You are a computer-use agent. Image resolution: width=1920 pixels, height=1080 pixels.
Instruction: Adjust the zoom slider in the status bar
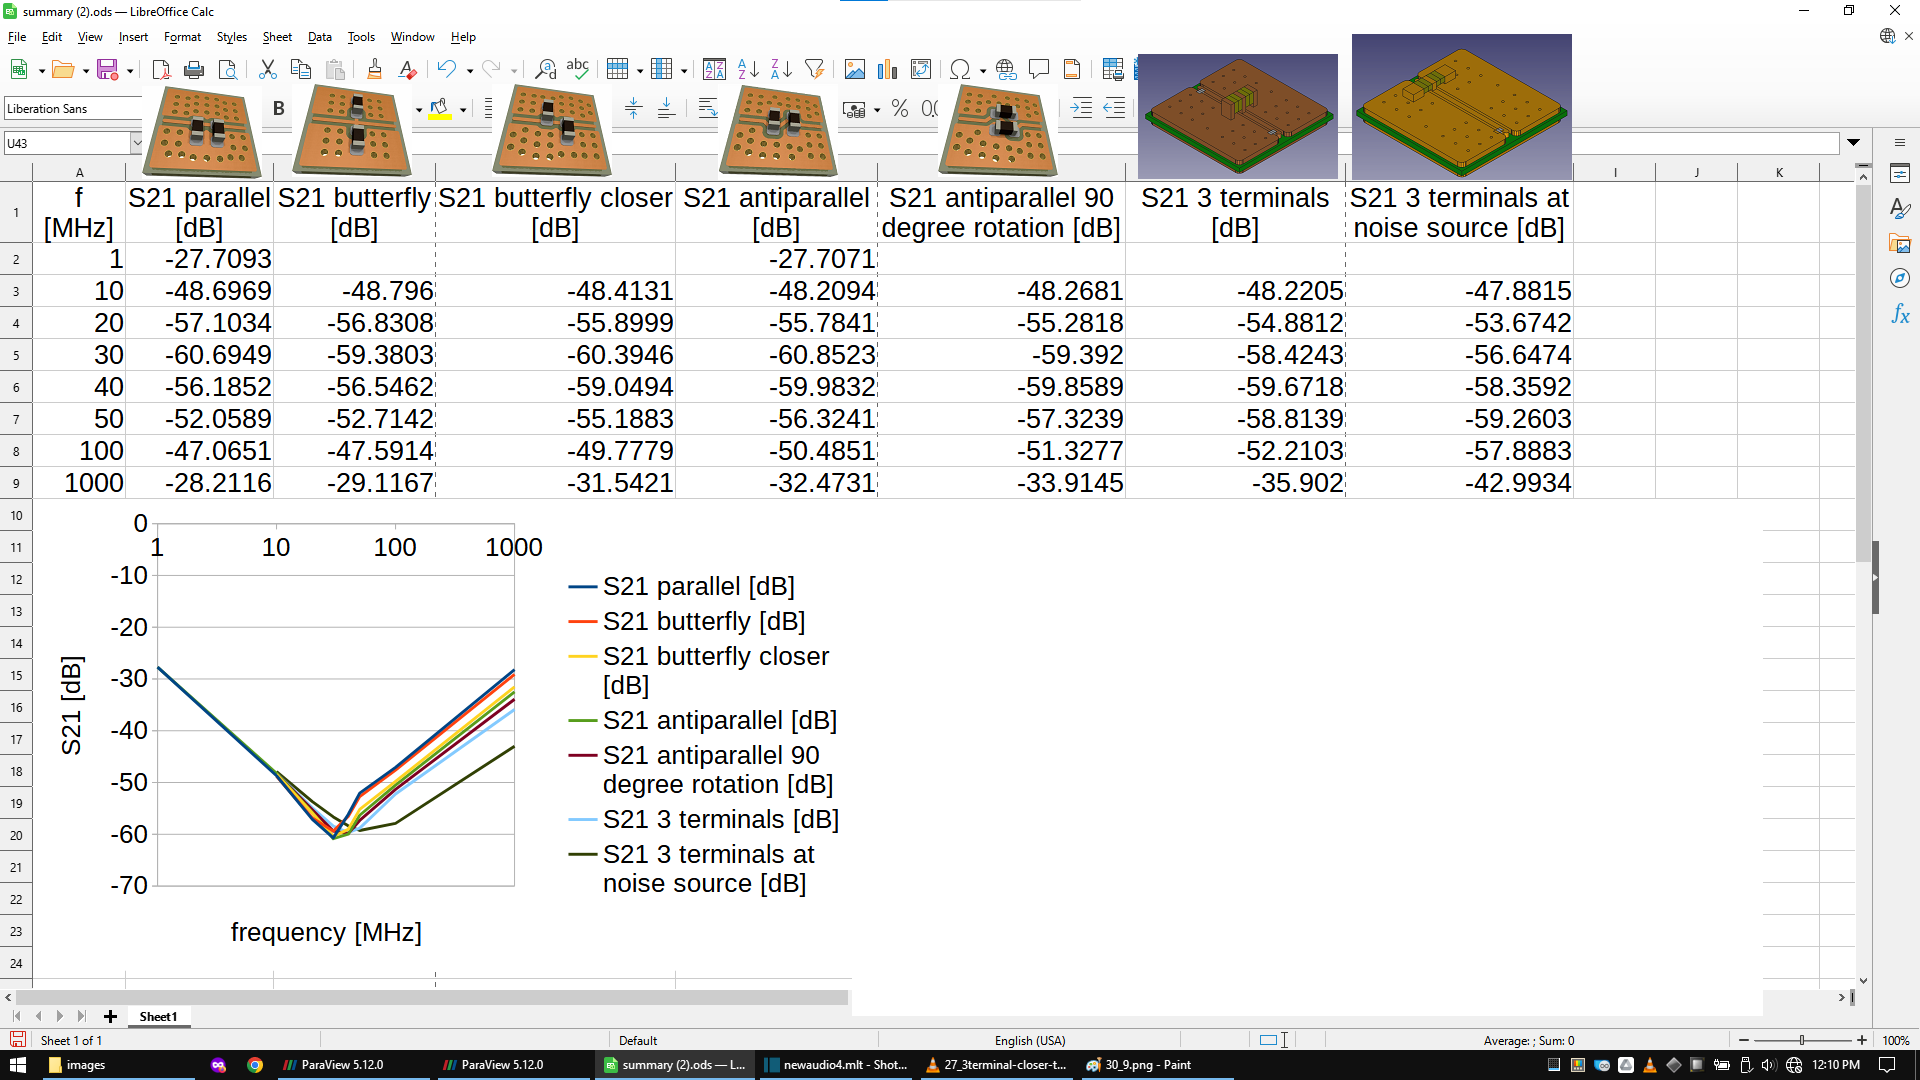click(1800, 1040)
